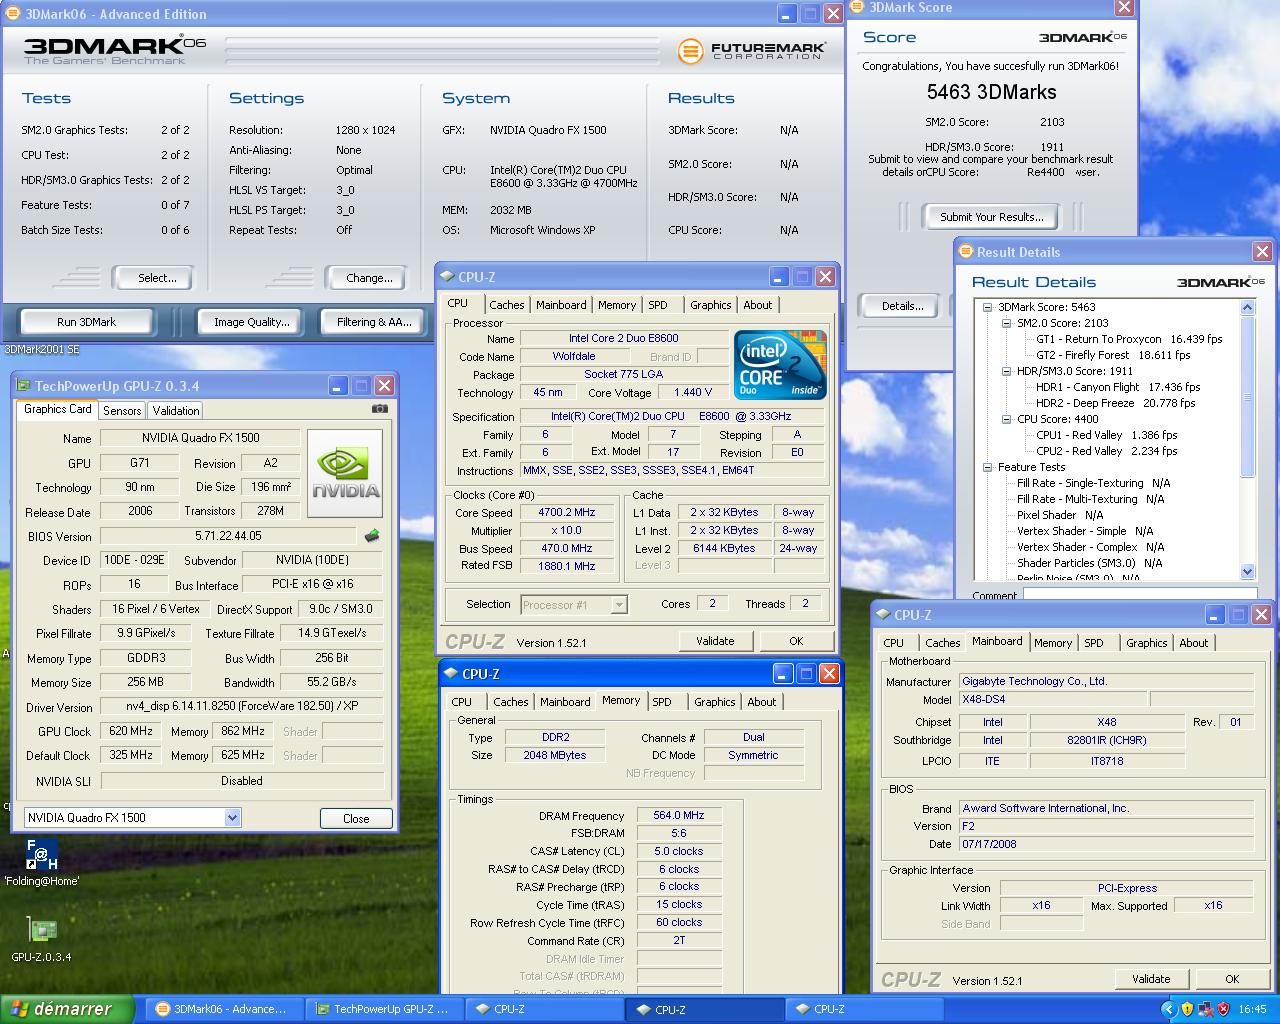Viewport: 1280px width, 1024px height.
Task: Open Mainboard tab in CPU-Z Memory window
Action: (x=565, y=702)
